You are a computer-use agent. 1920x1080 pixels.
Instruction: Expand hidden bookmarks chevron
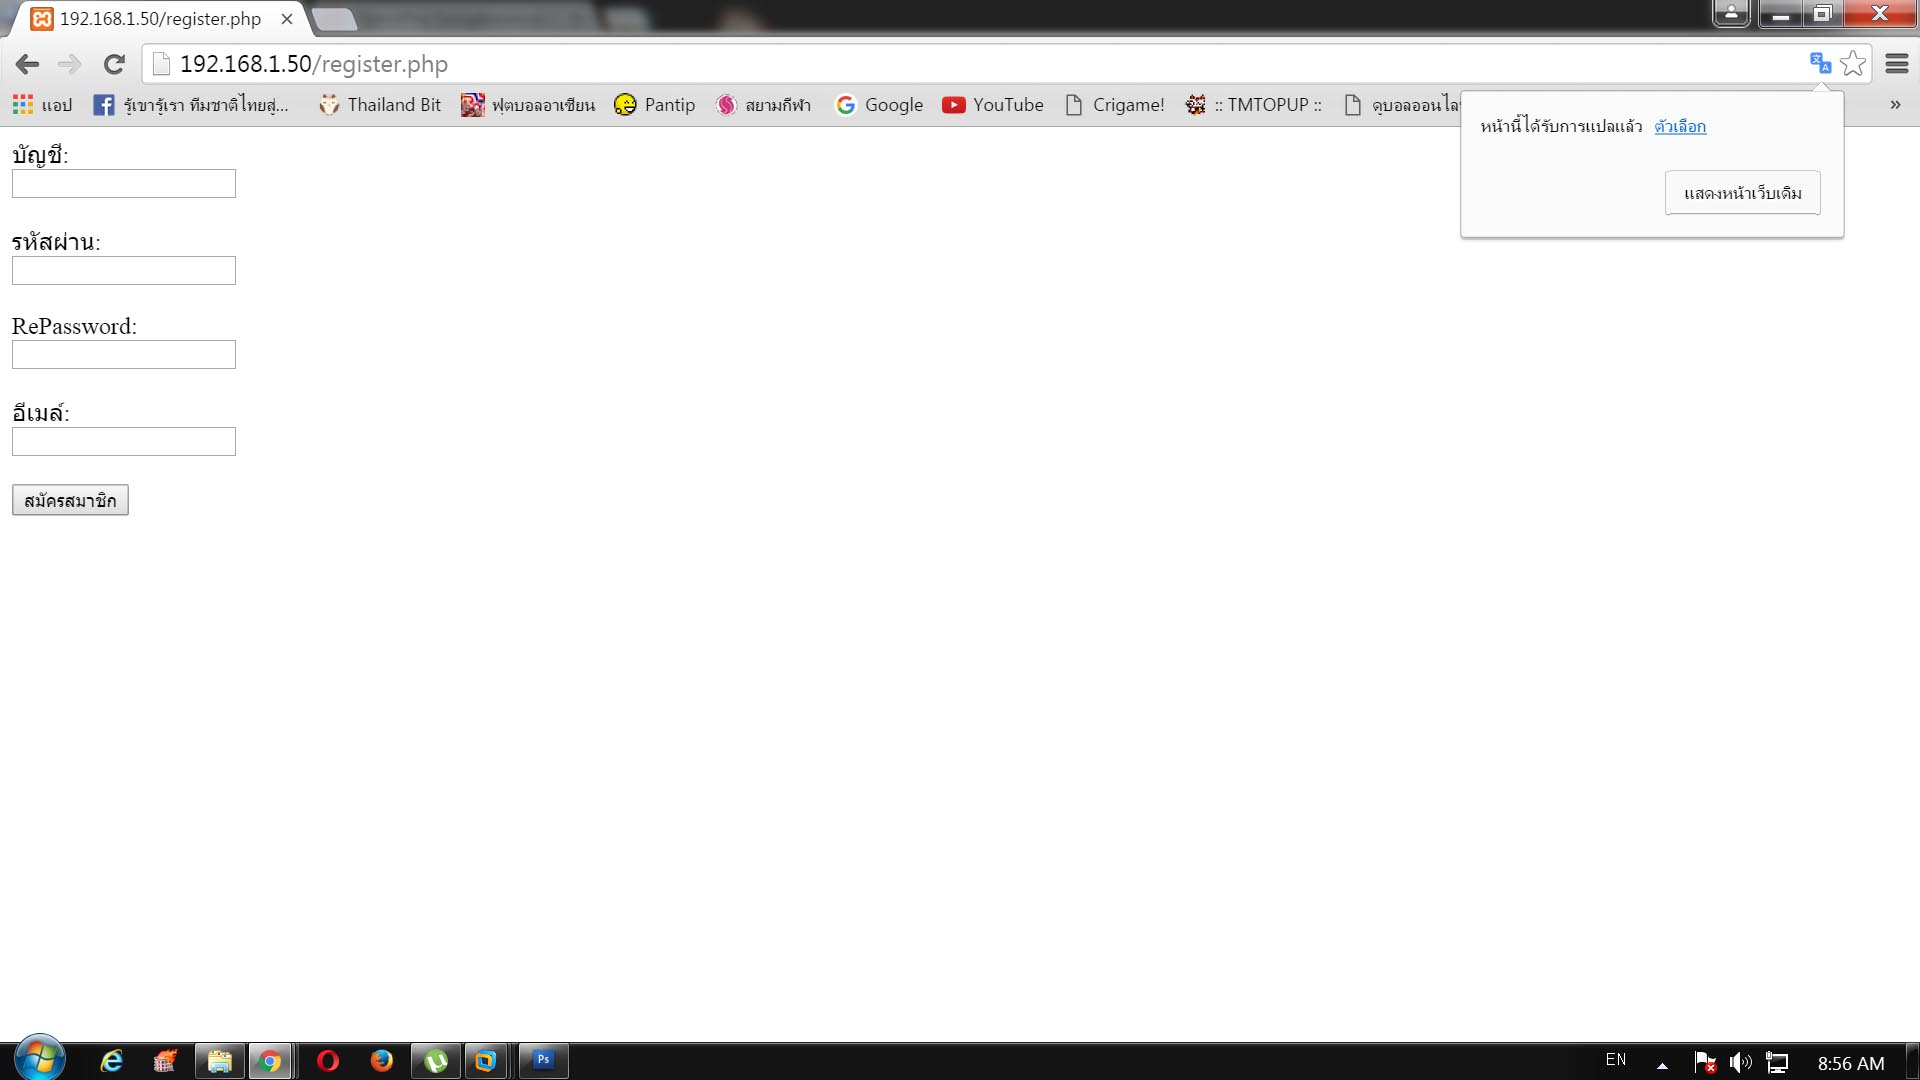[1895, 105]
